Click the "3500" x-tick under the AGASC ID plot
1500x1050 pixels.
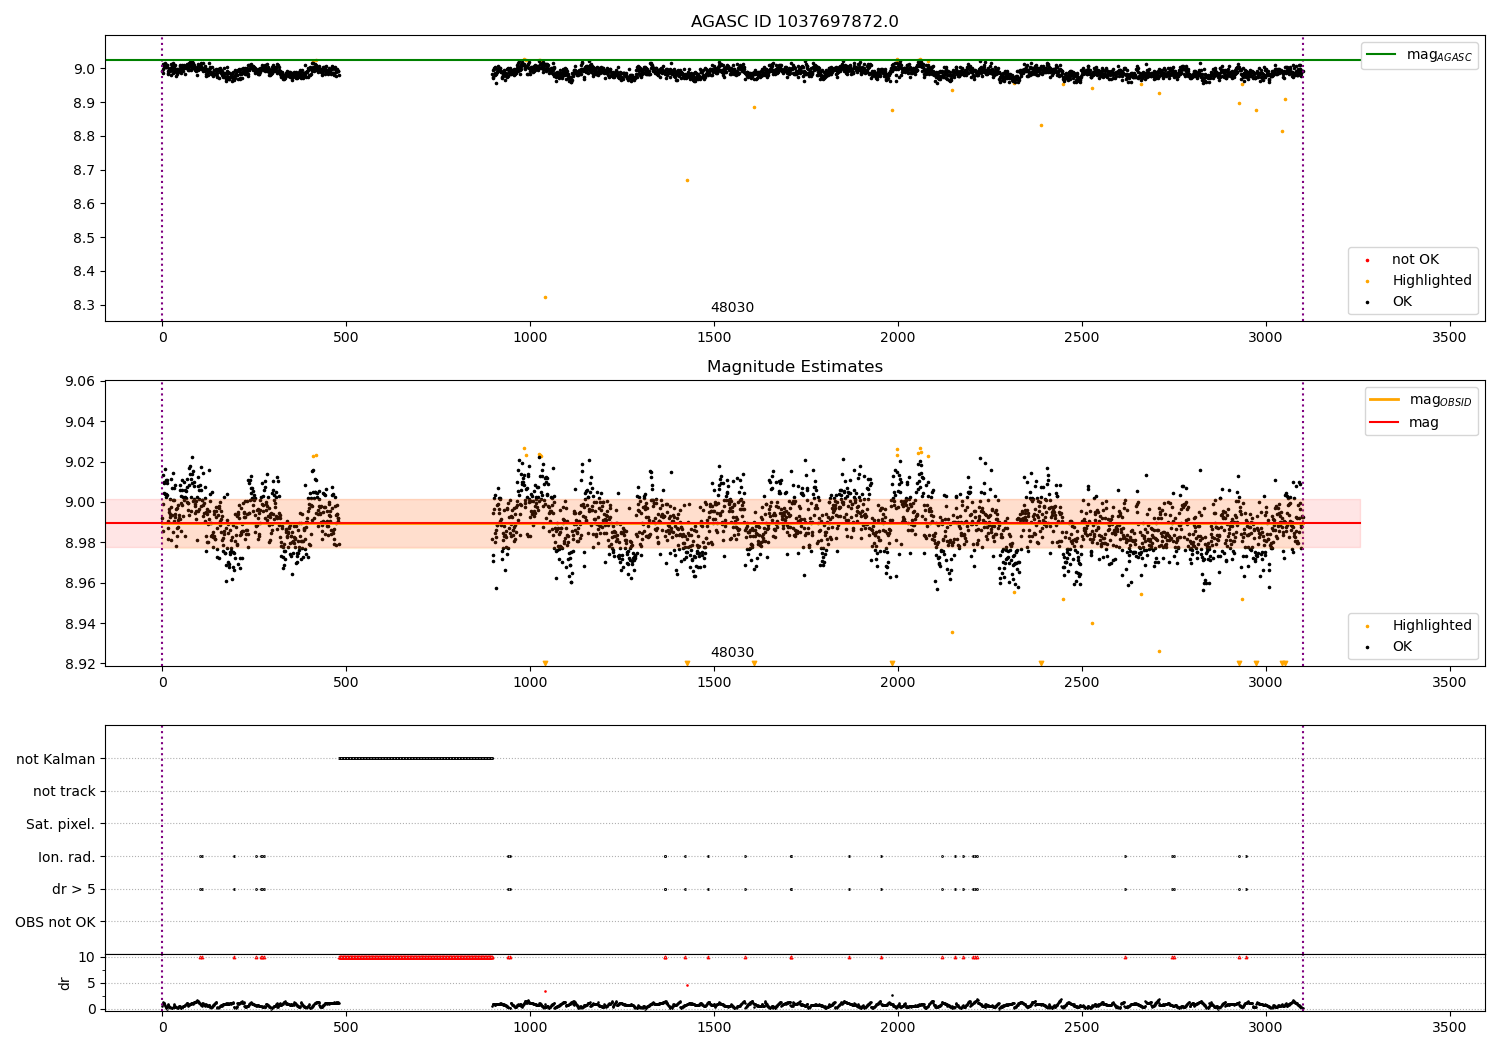tap(1449, 338)
